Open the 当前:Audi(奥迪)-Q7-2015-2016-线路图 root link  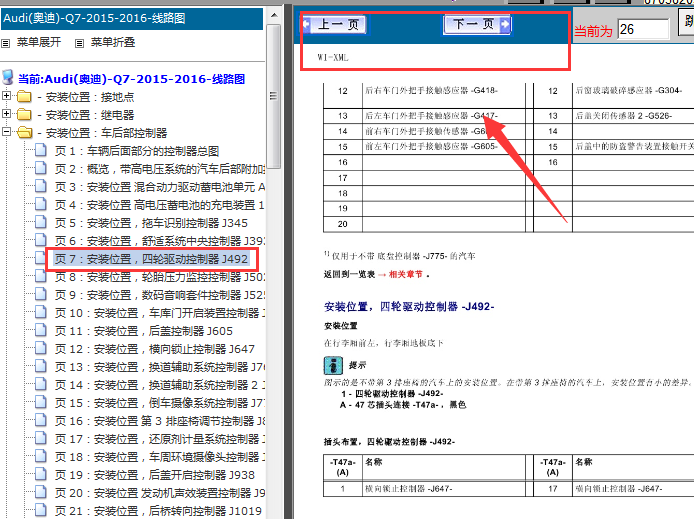[x=131, y=79]
